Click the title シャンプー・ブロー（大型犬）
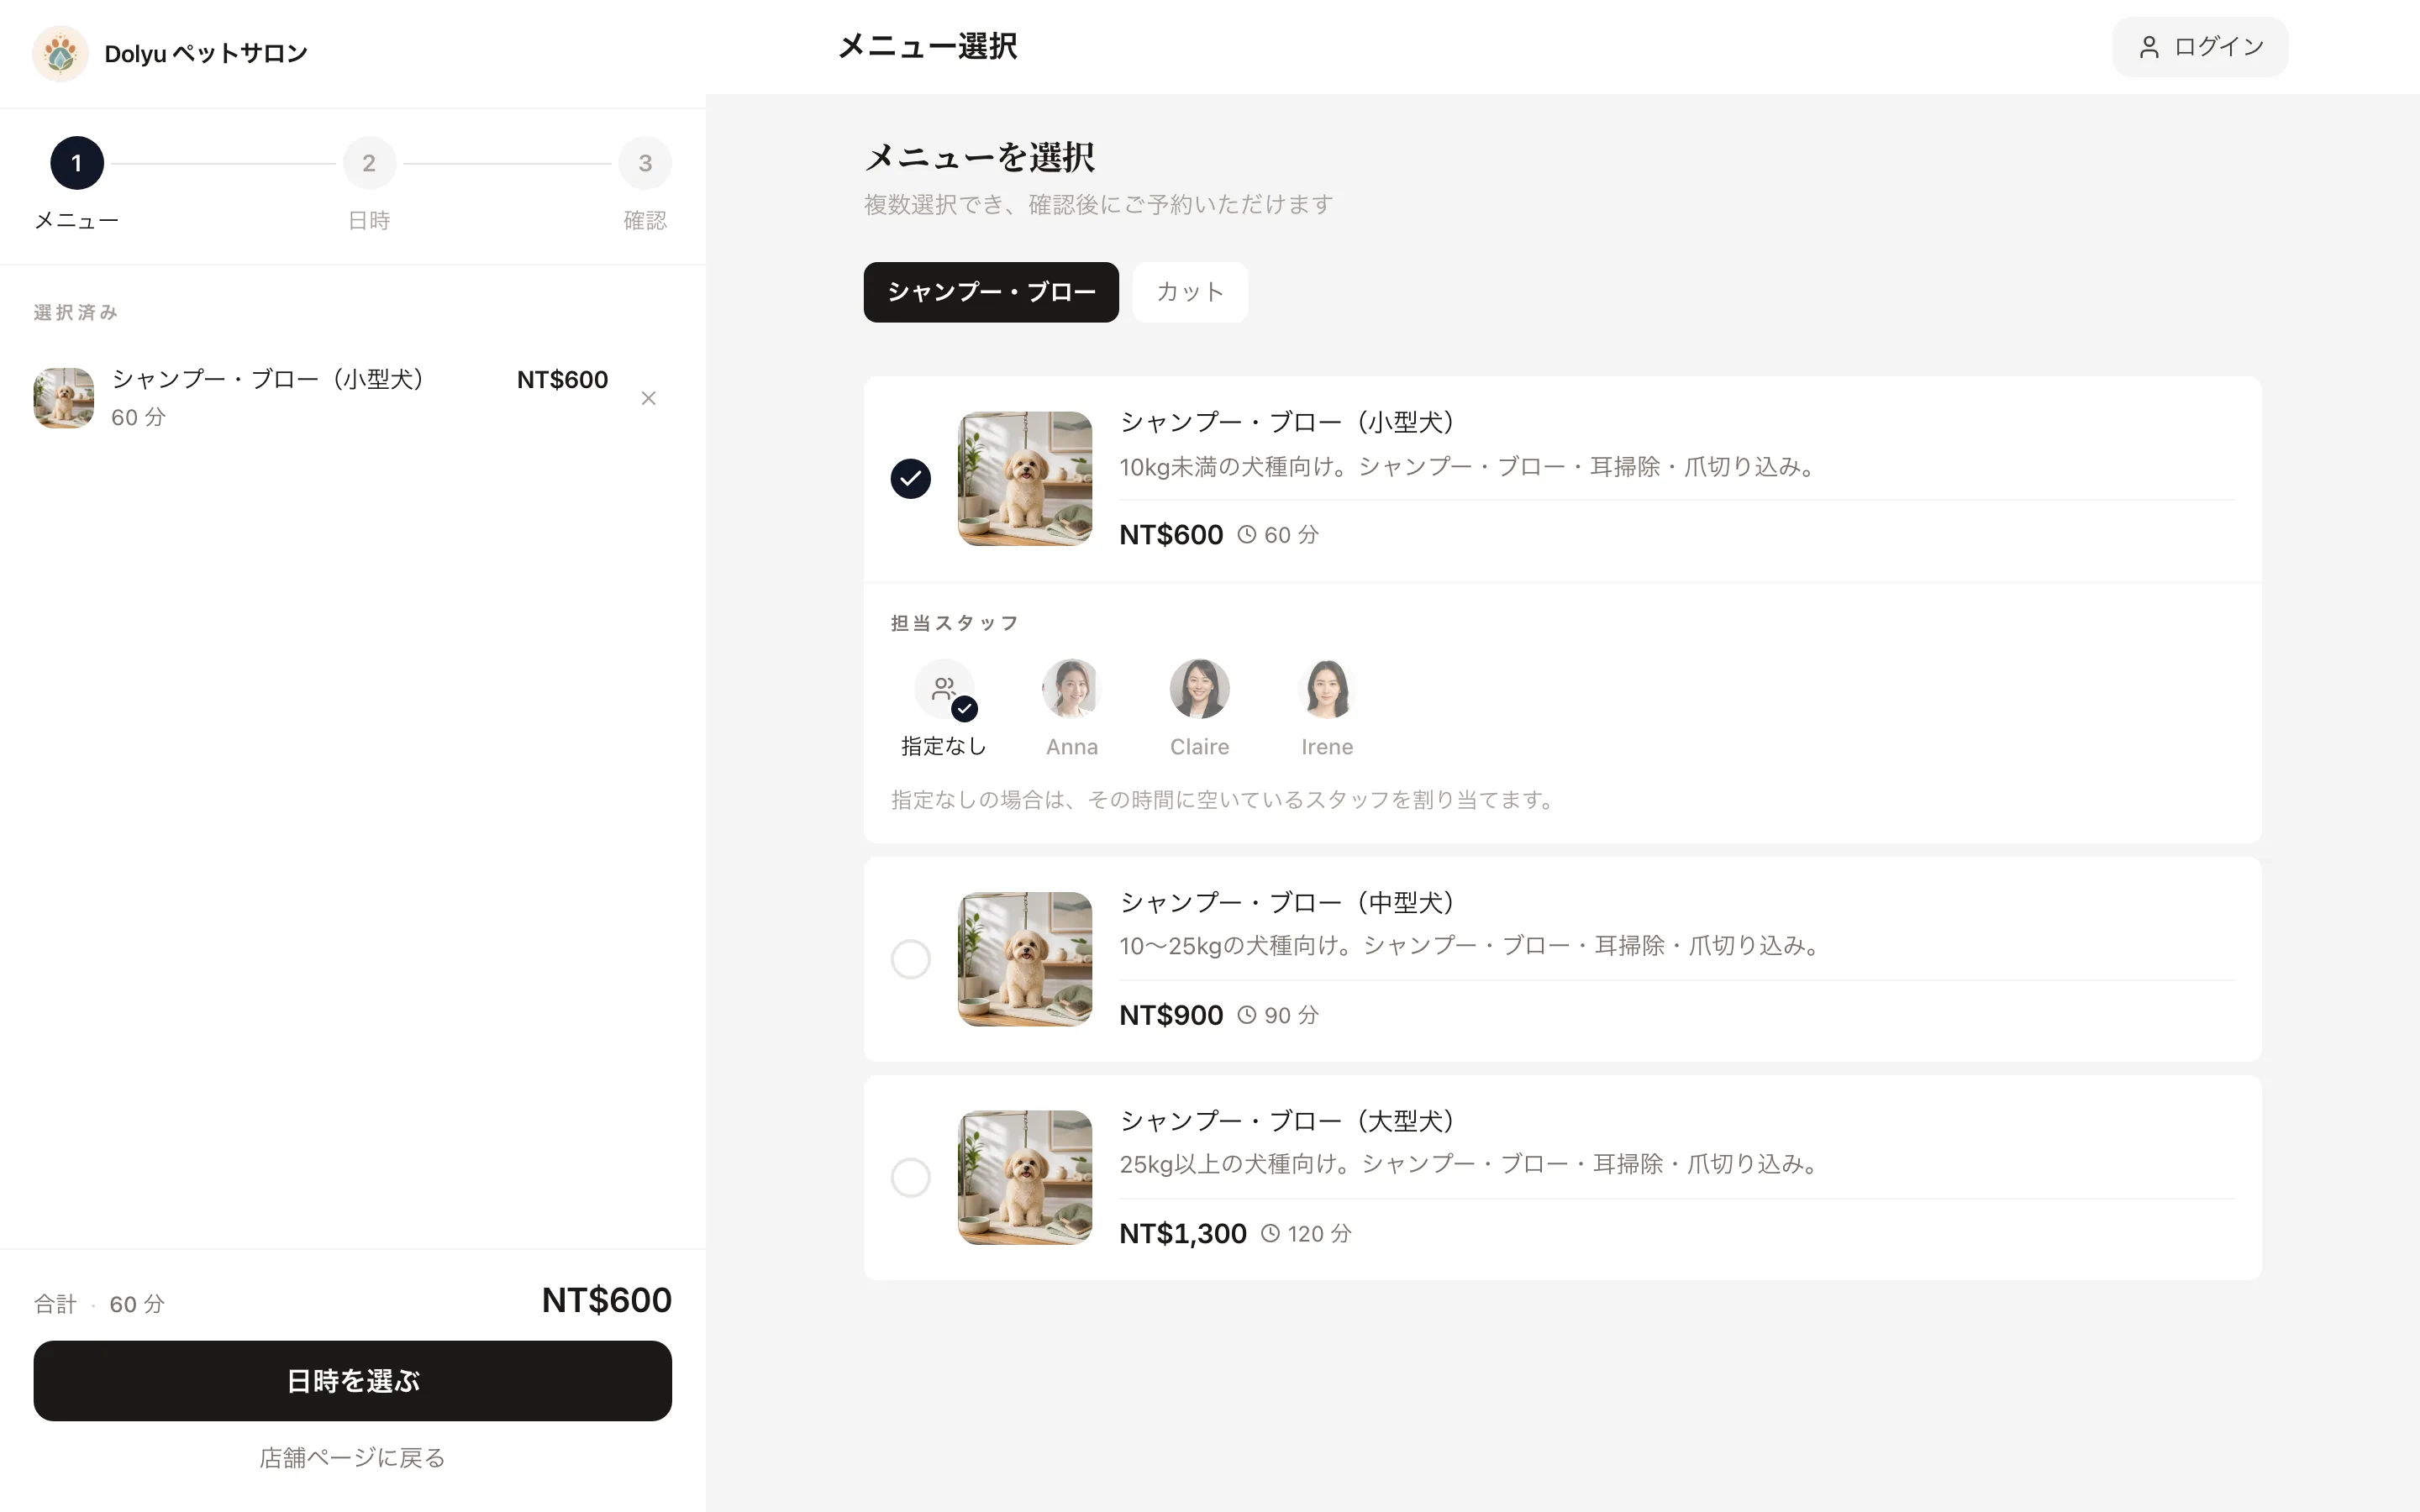Viewport: 2420px width, 1512px height. (1287, 1120)
